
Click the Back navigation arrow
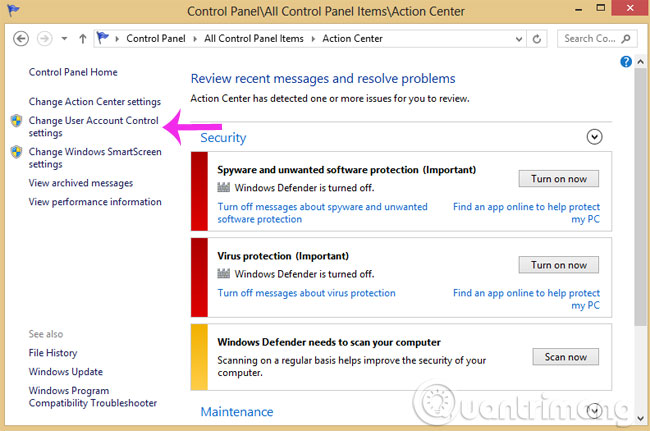(x=21, y=39)
